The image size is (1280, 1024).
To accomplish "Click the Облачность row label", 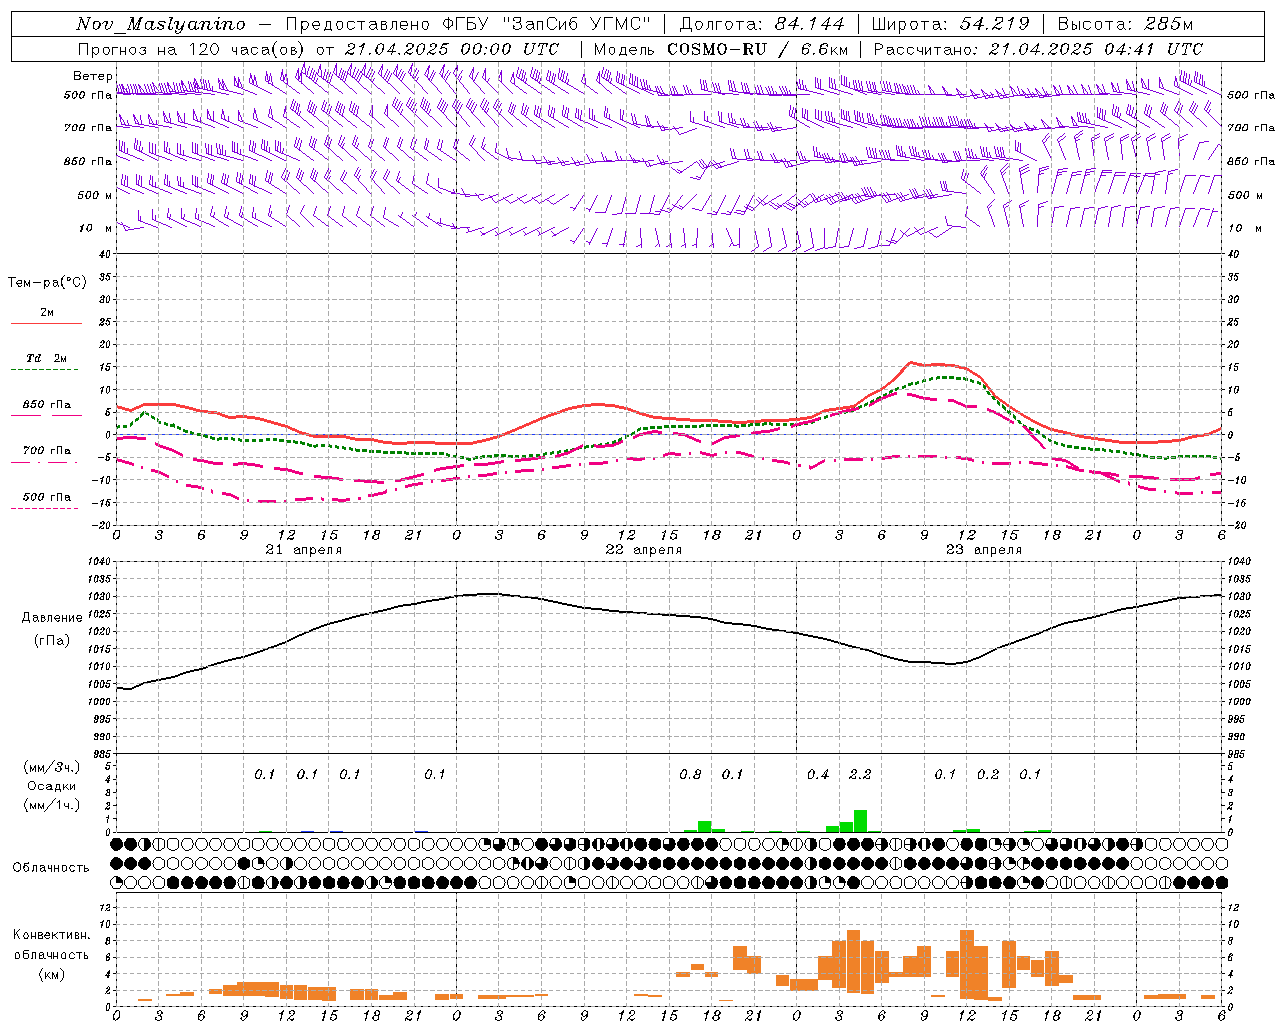I will [x=51, y=868].
